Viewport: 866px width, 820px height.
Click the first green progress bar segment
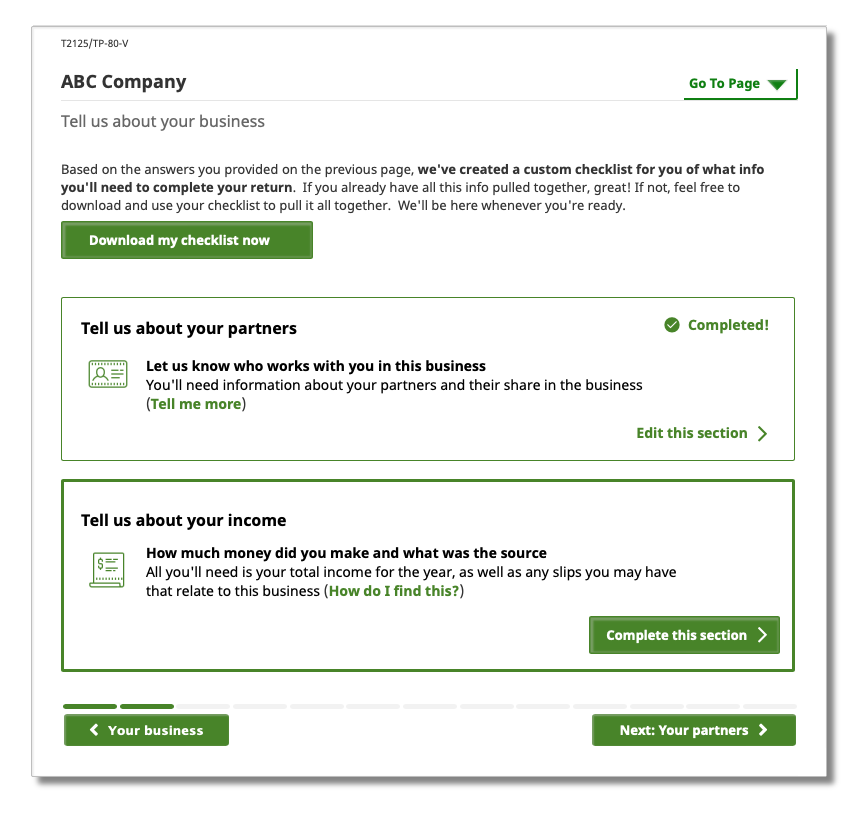[x=90, y=706]
